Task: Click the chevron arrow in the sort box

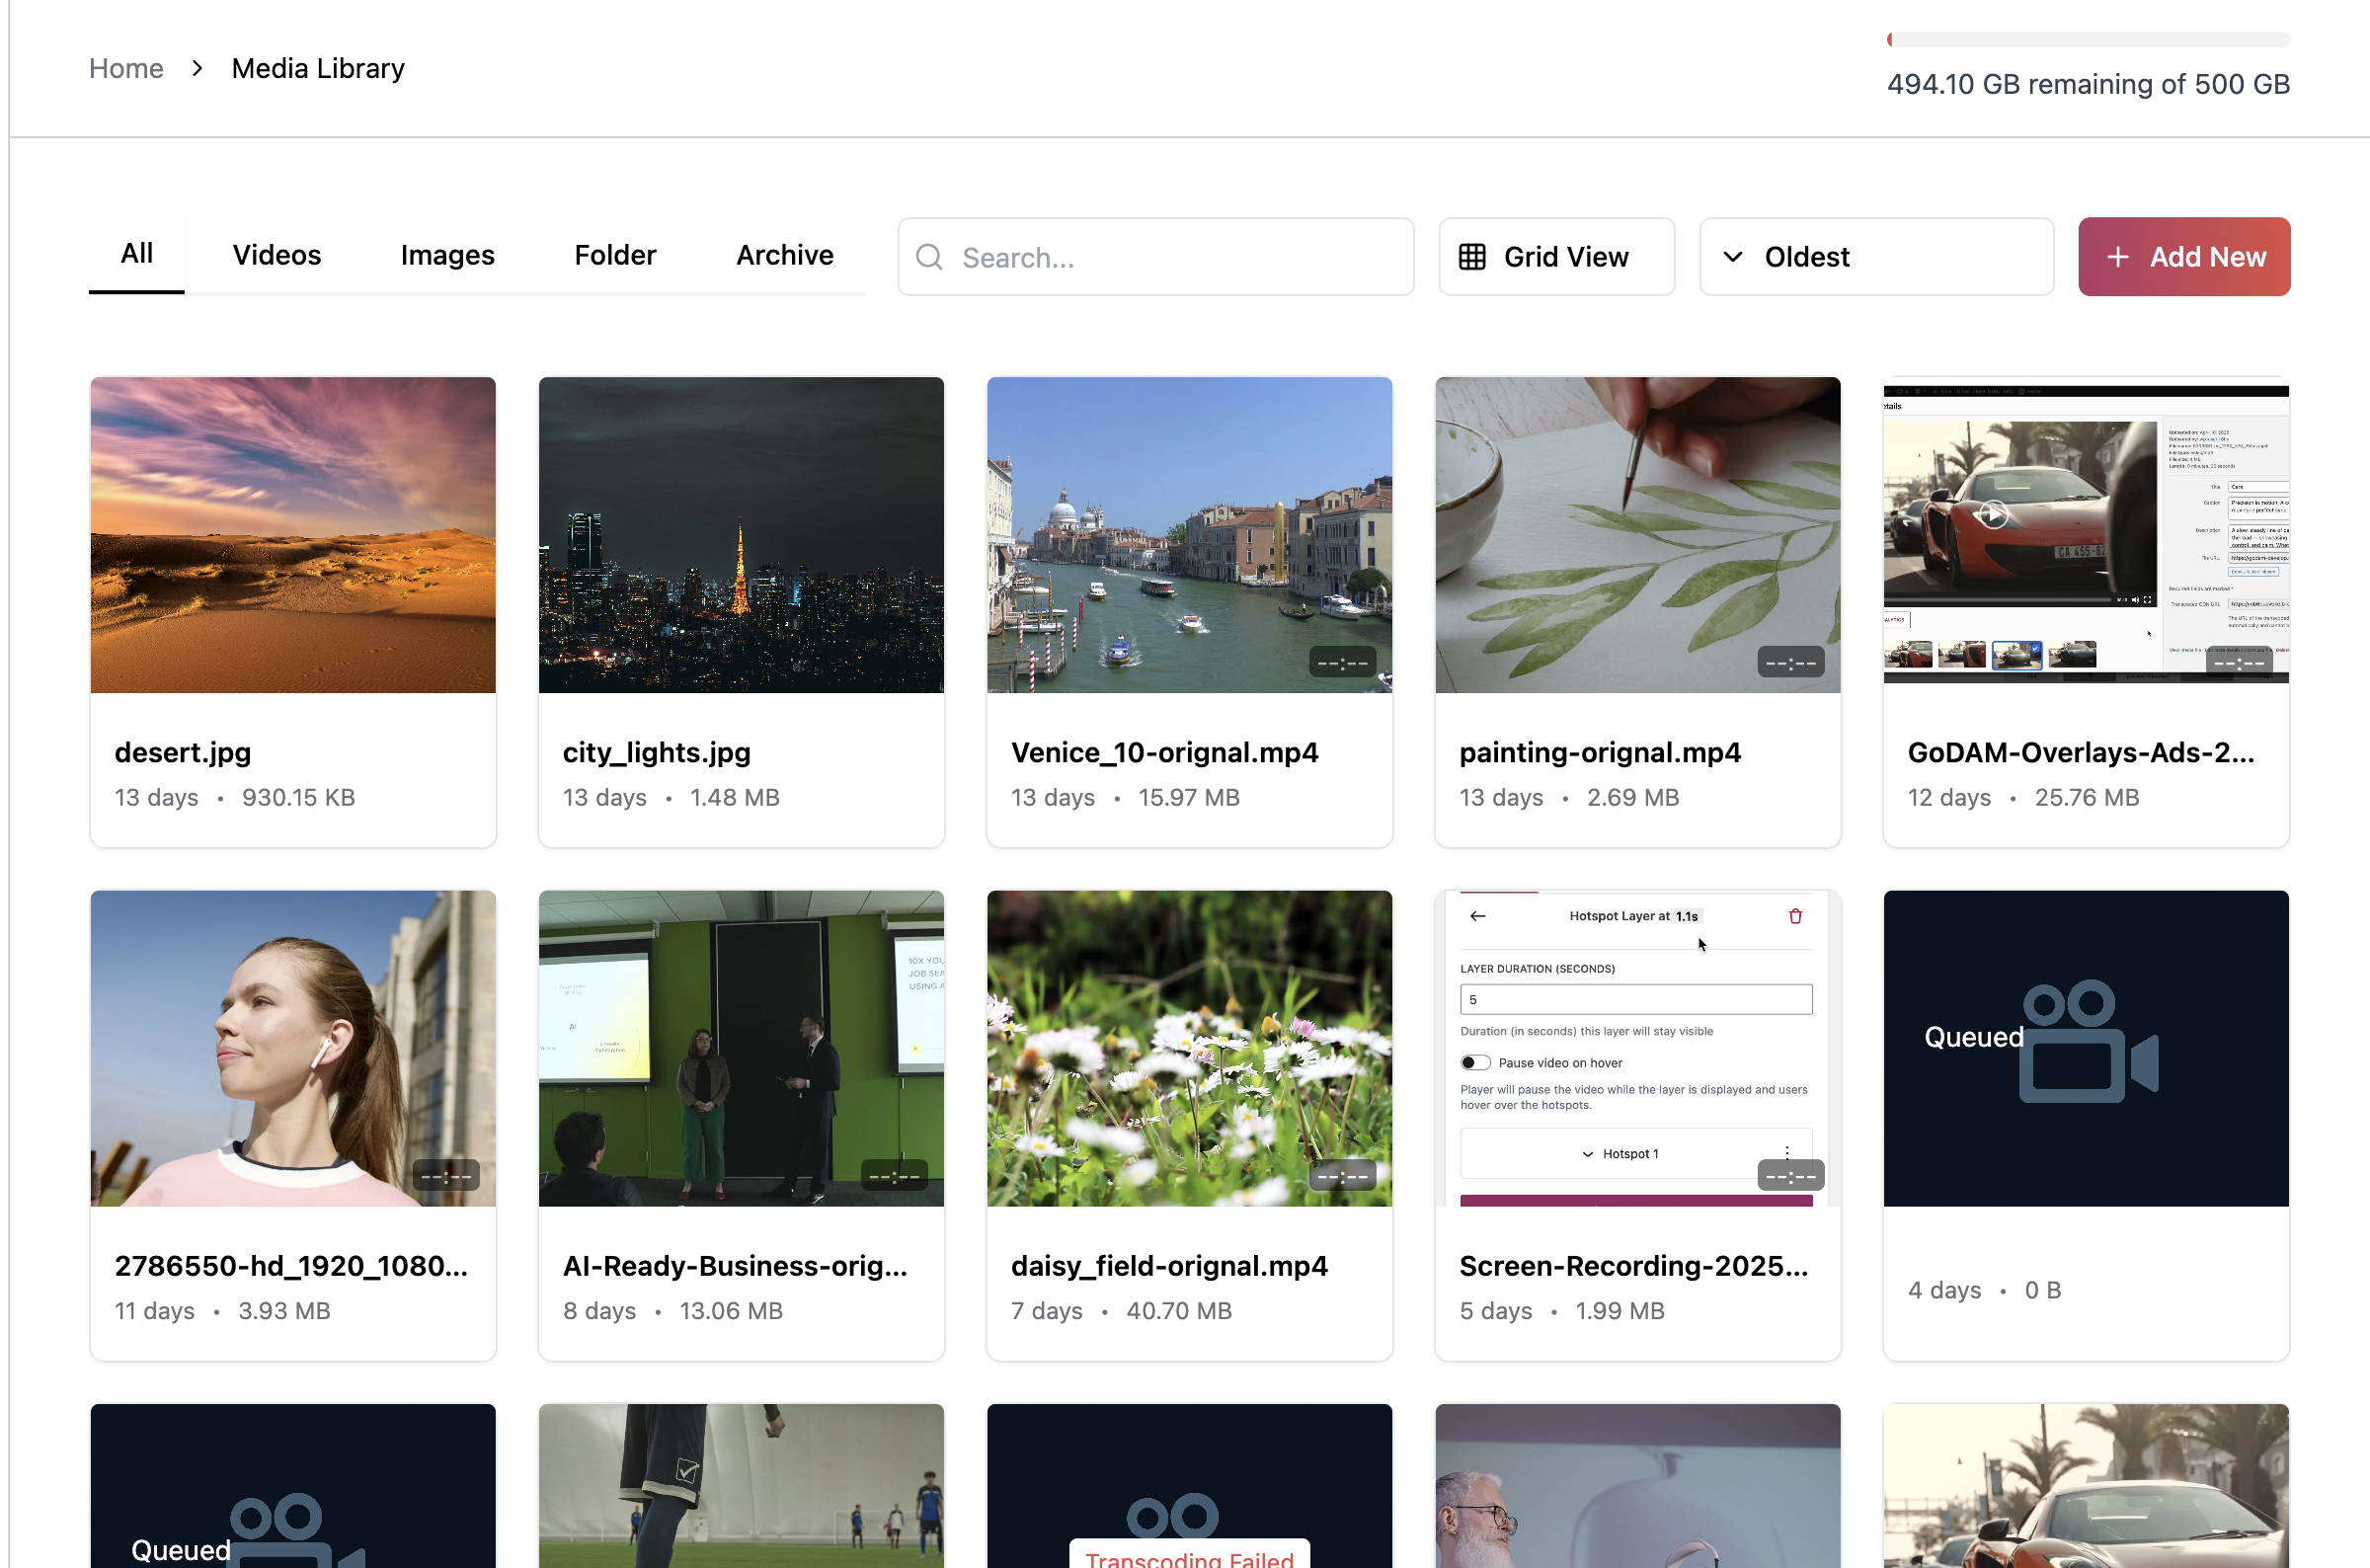Action: [1733, 257]
